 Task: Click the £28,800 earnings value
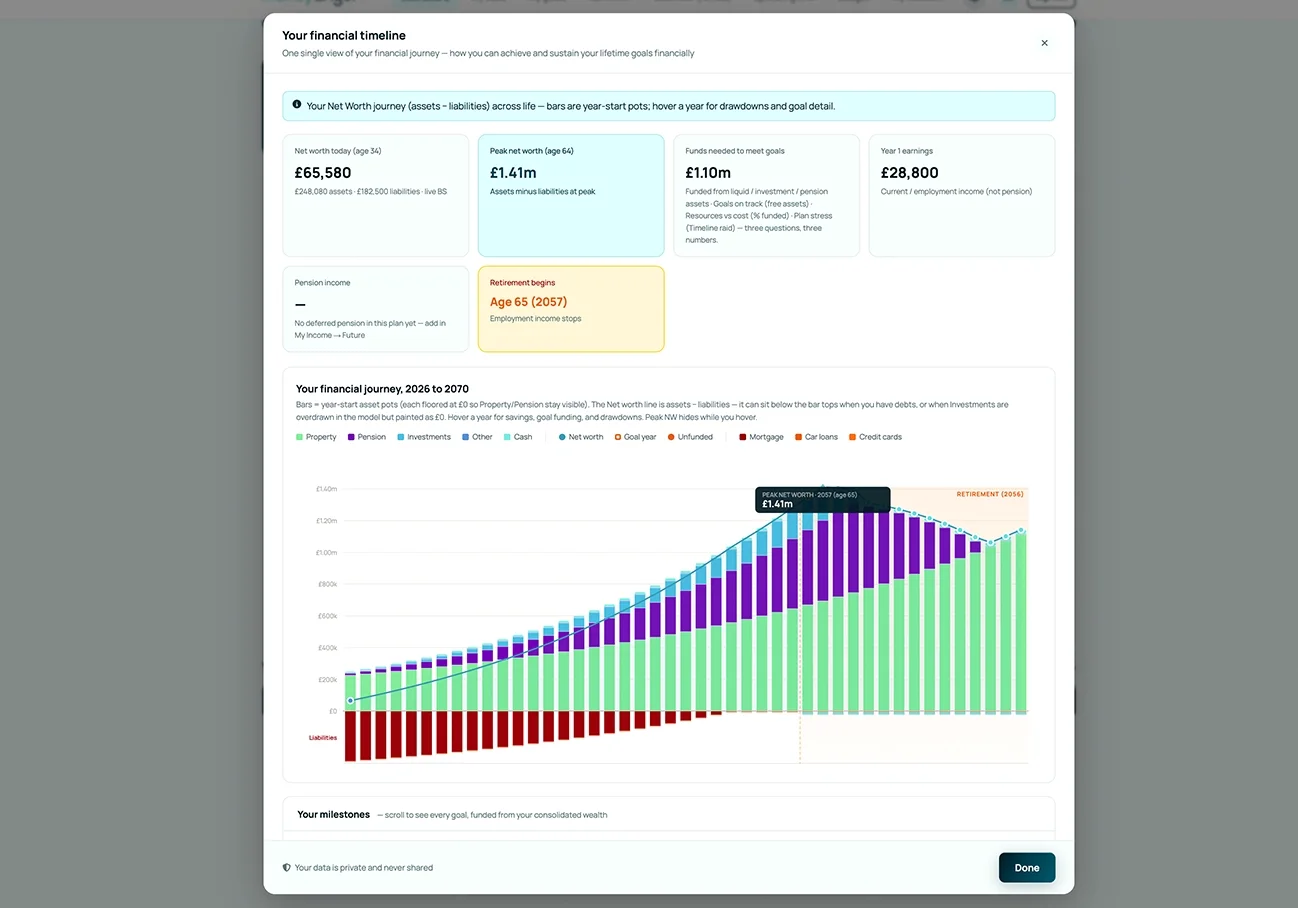(909, 173)
